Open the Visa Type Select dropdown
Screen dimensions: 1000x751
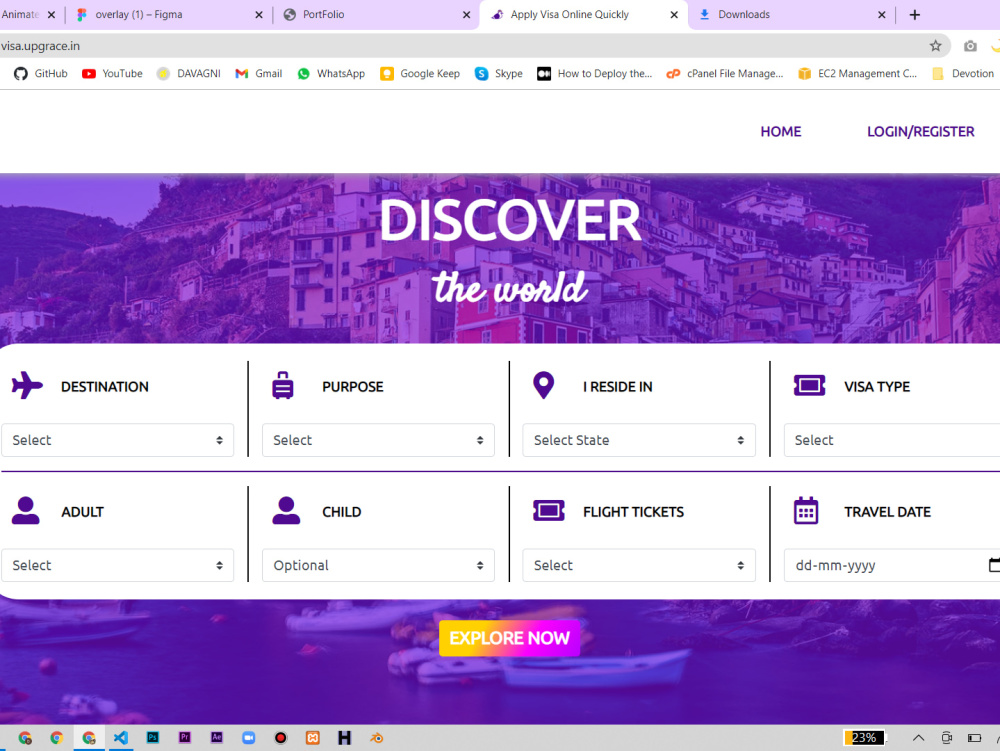click(x=892, y=440)
